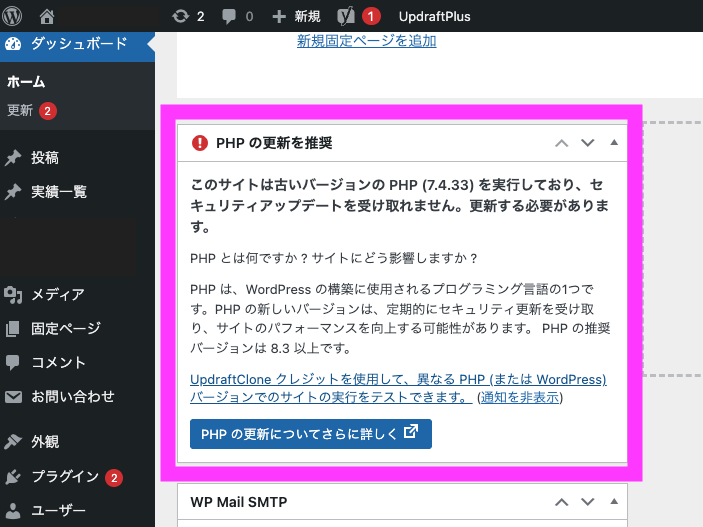Open comments bubble in admin bar
This screenshot has width=703, height=527.
(229, 17)
